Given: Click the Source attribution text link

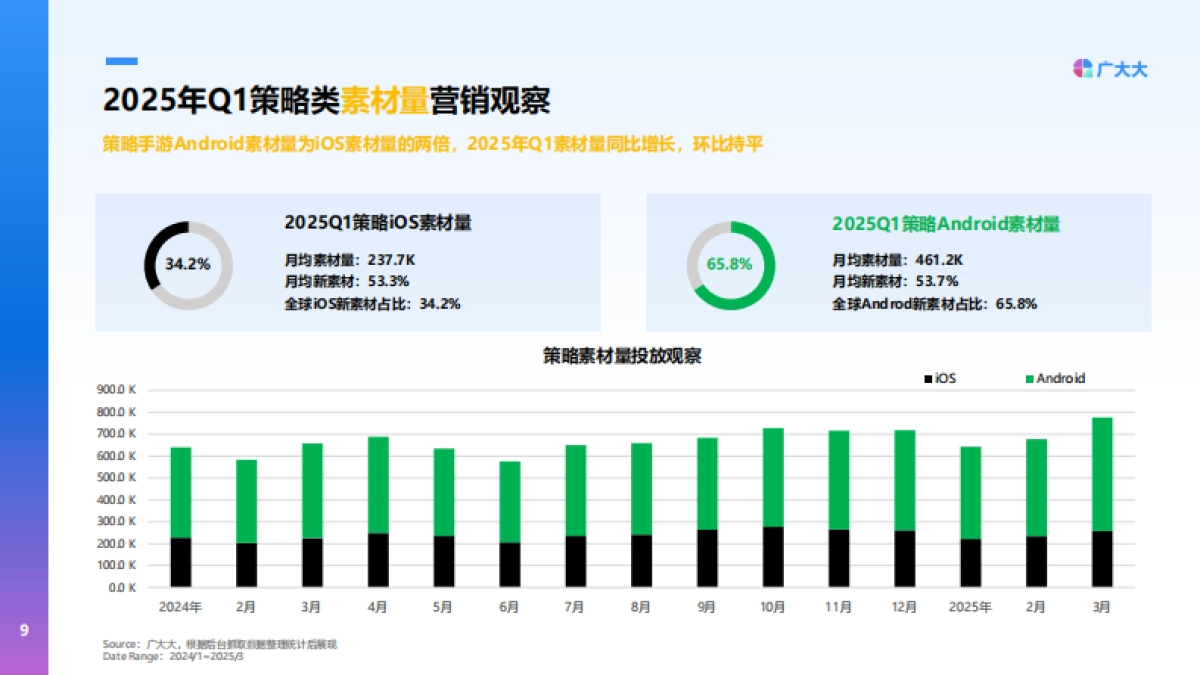Looking at the screenshot, I should point(222,645).
